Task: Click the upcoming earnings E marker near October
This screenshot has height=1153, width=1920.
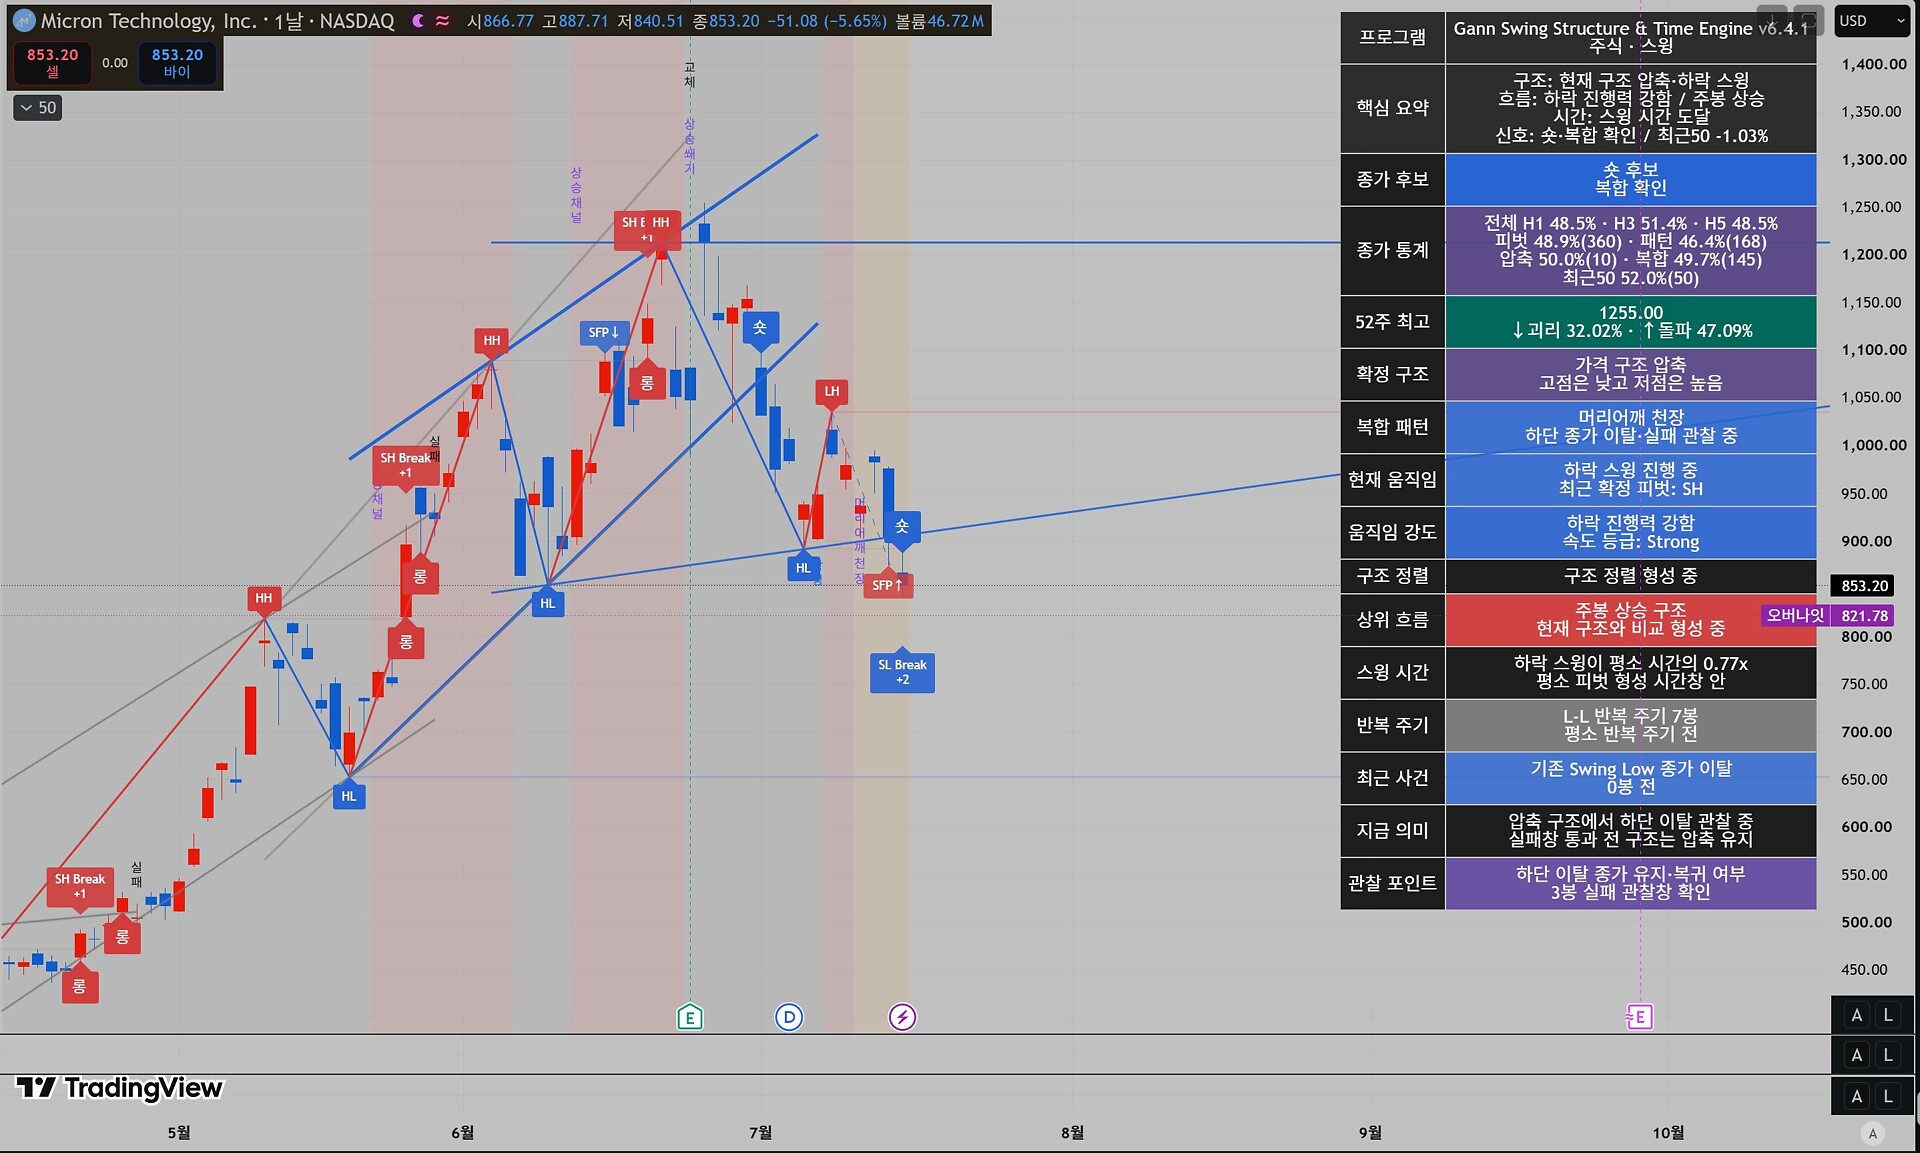Action: pyautogui.click(x=1639, y=1018)
